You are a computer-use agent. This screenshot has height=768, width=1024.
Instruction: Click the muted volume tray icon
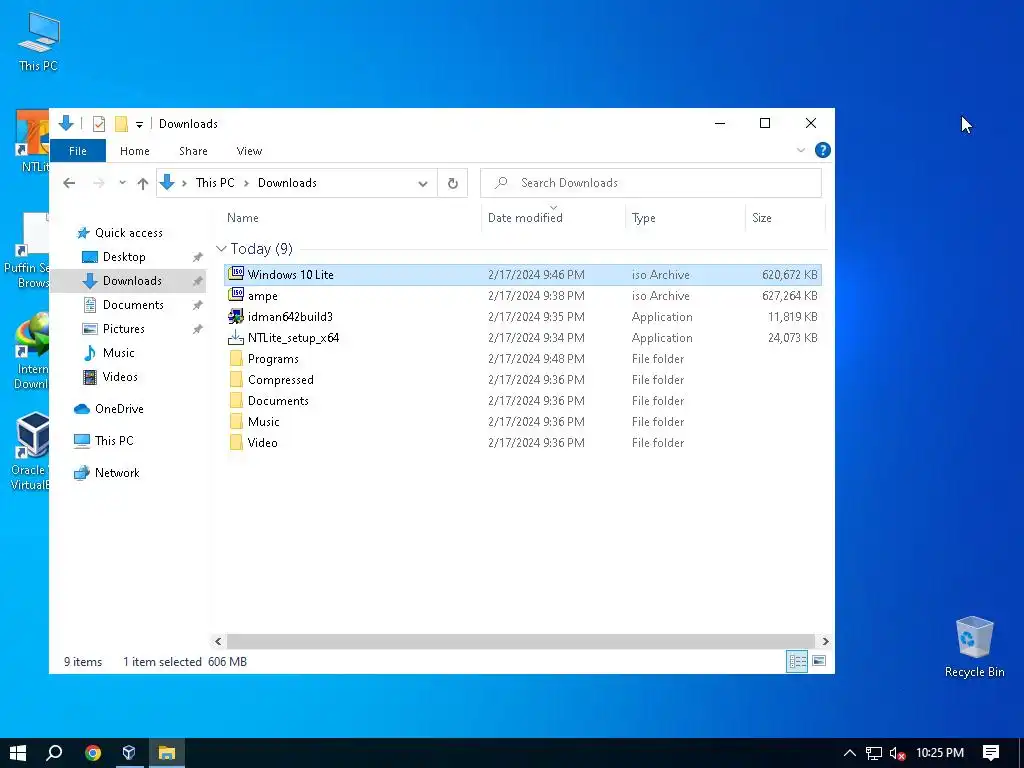point(897,754)
